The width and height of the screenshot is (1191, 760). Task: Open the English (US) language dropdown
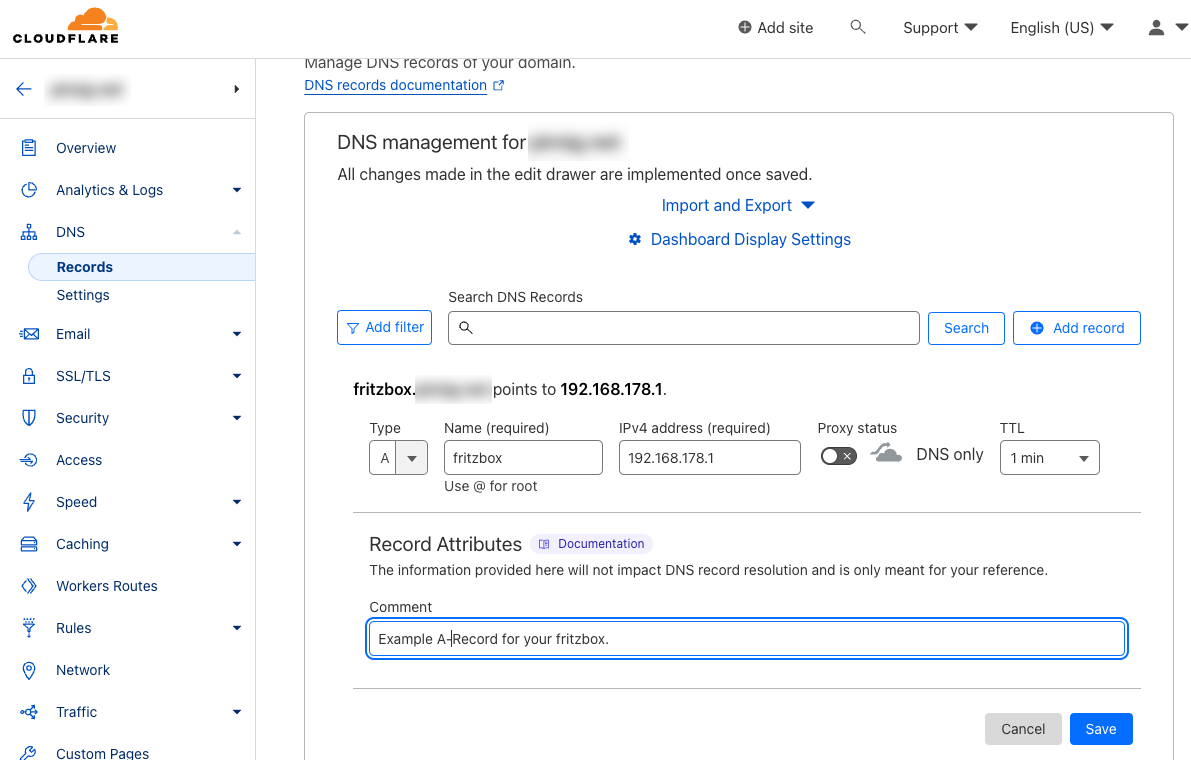(1062, 27)
